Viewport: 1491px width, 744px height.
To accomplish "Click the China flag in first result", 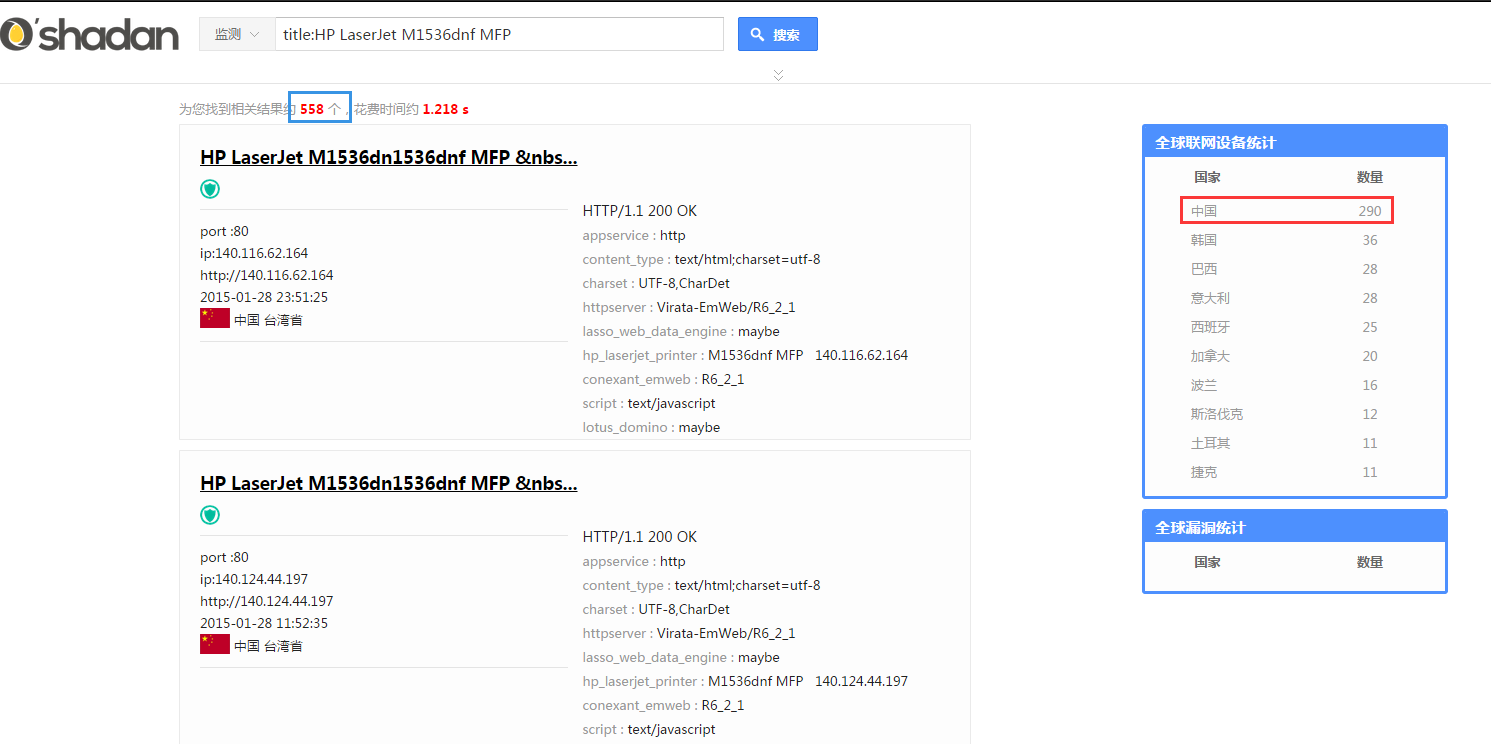I will pyautogui.click(x=215, y=318).
